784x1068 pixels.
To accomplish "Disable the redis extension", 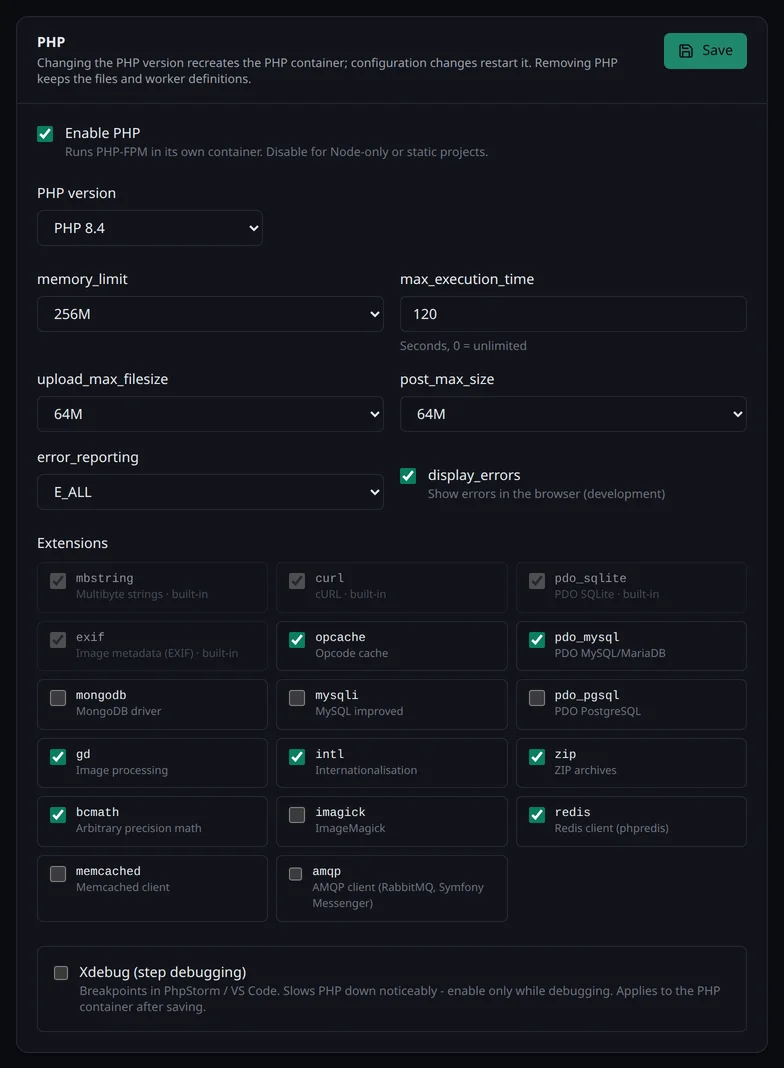I will 537,815.
